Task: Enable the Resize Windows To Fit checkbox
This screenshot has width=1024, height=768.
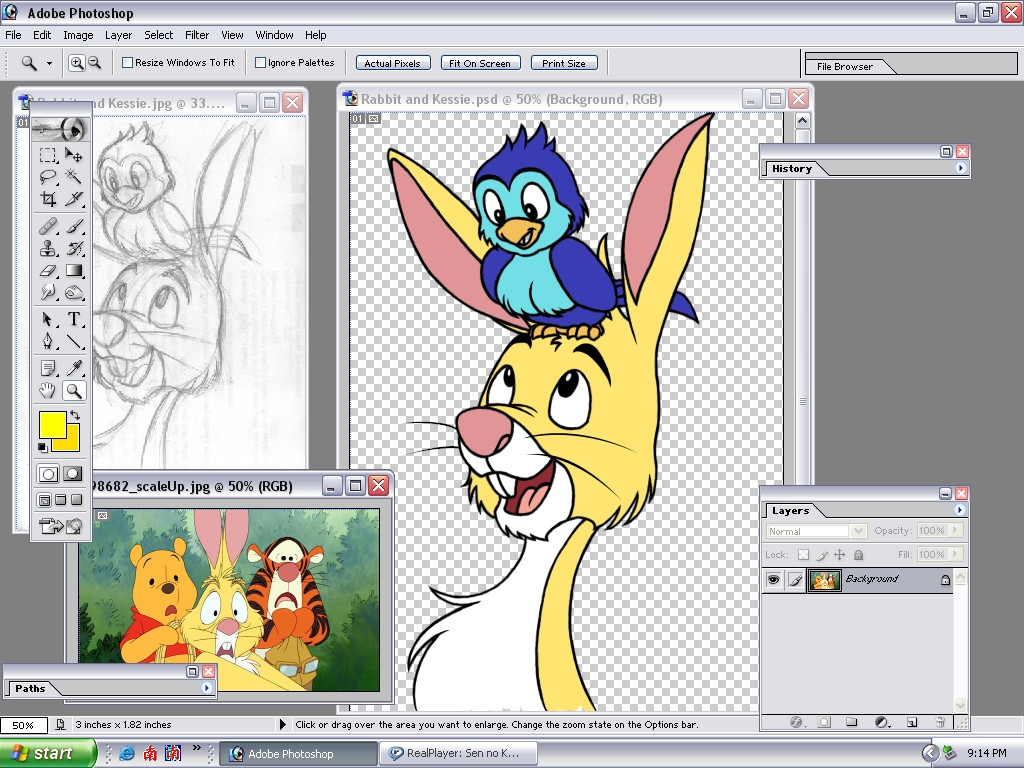Action: pyautogui.click(x=128, y=63)
